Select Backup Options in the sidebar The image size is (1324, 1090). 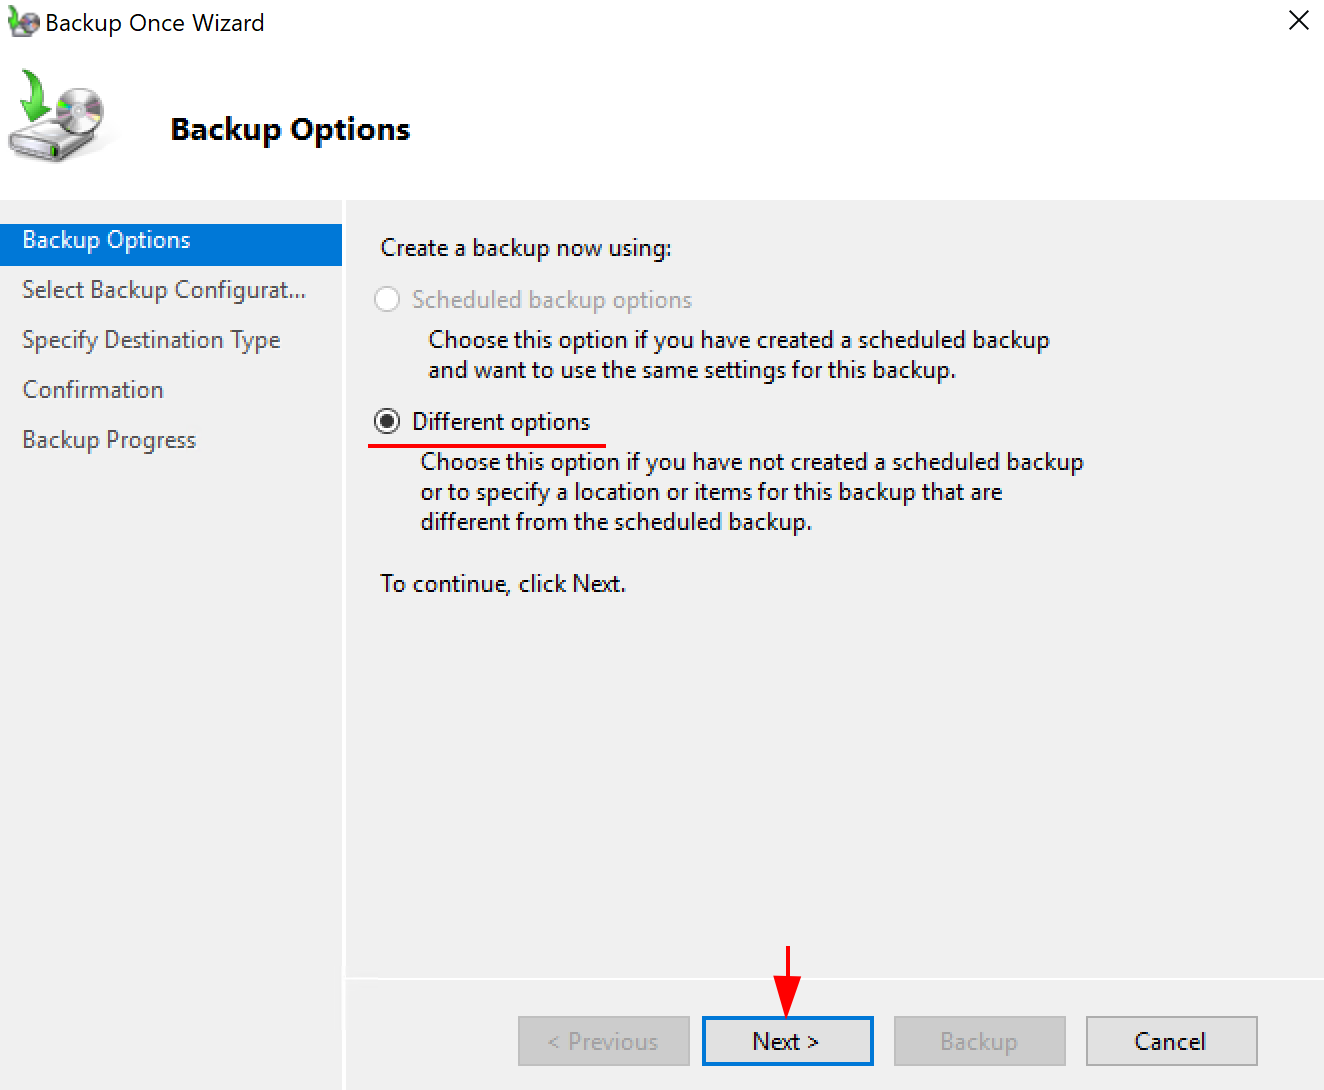tap(106, 240)
